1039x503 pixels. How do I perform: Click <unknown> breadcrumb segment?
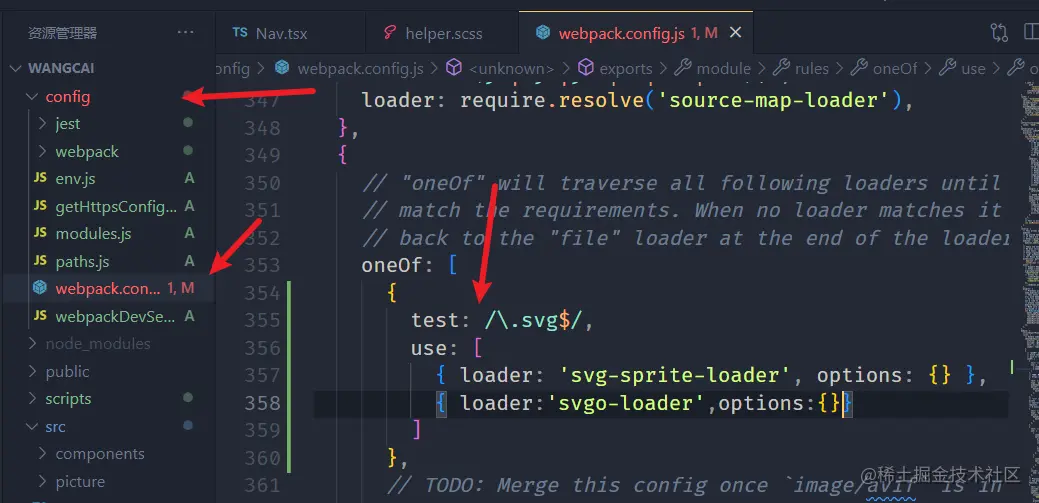(512, 69)
